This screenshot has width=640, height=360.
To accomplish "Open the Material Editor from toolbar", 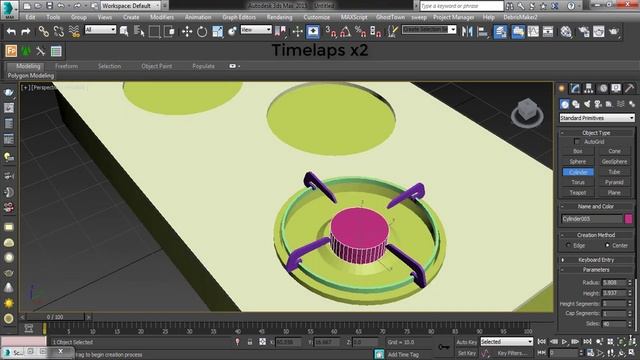I will (x=566, y=31).
